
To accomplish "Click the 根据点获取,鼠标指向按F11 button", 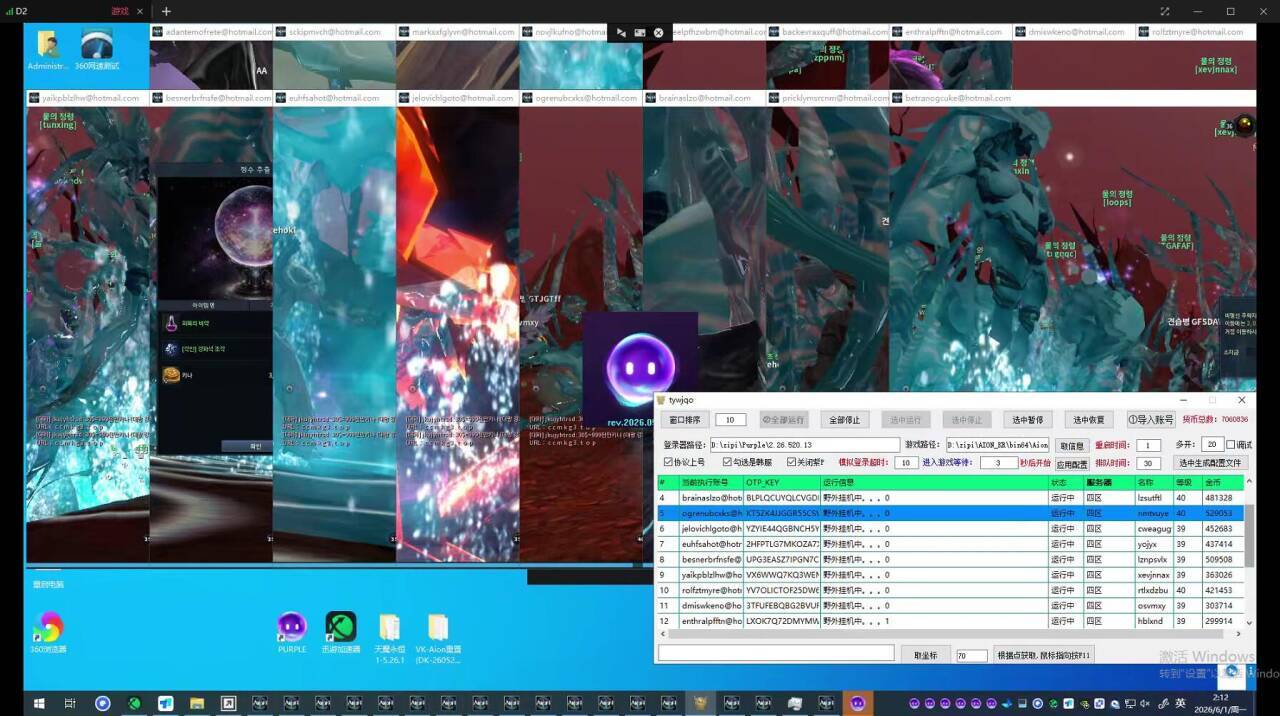I will (1044, 655).
